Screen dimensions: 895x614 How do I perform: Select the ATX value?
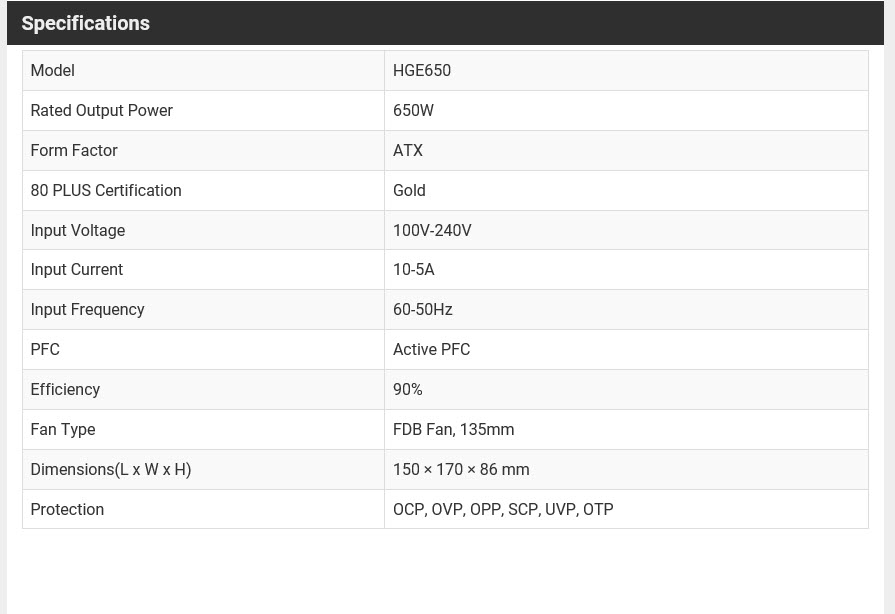(408, 151)
